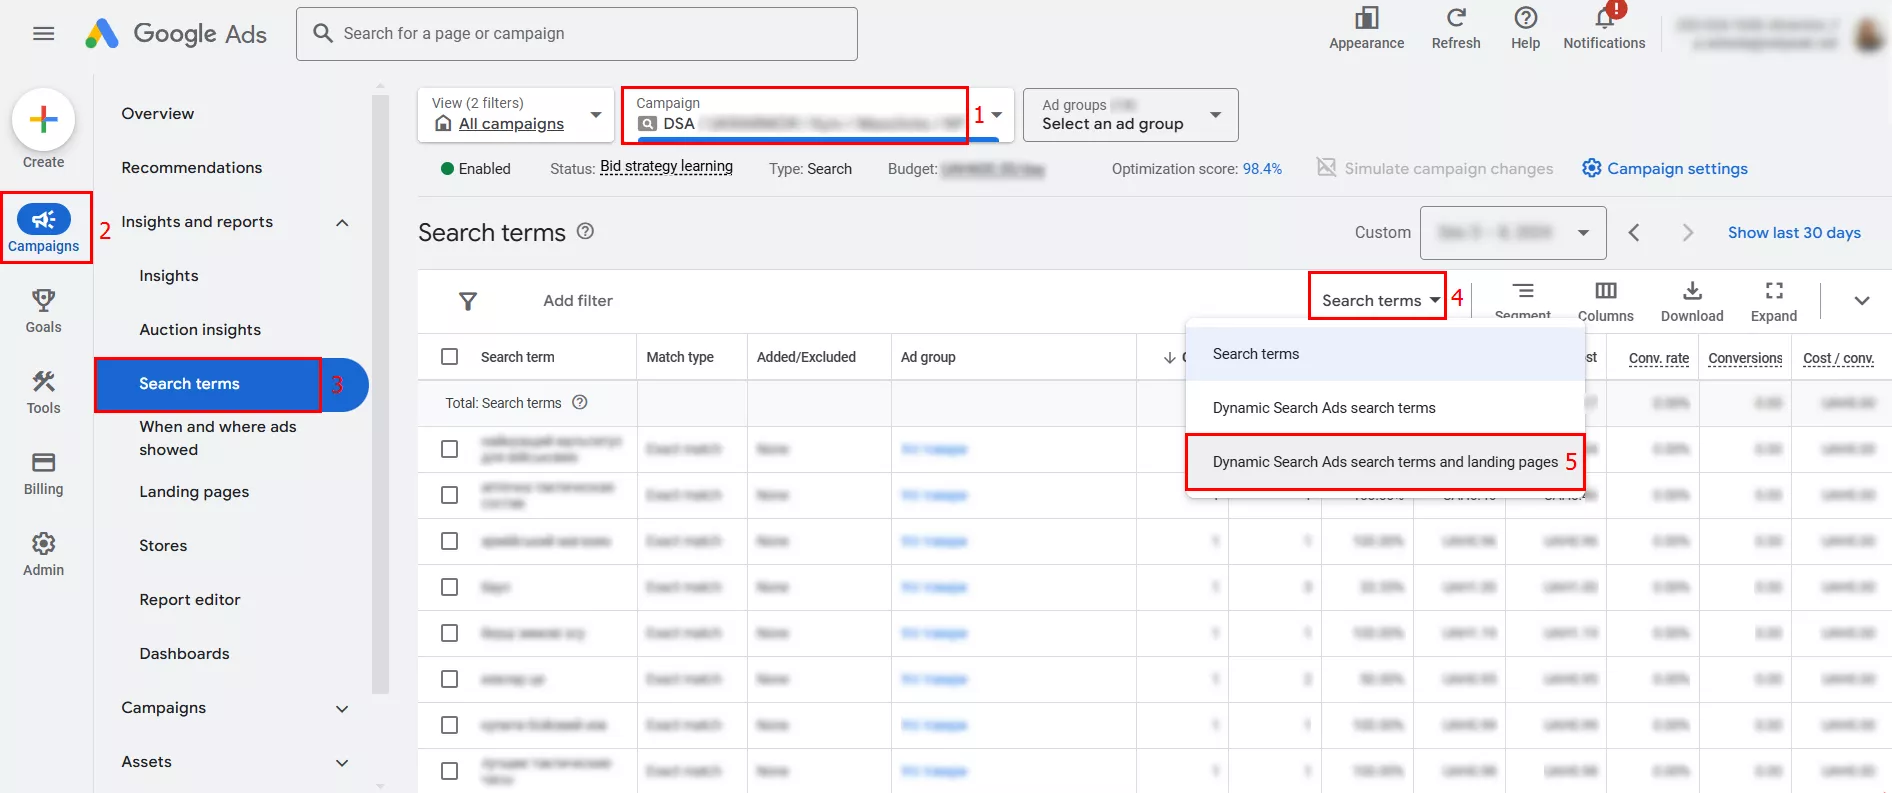The image size is (1892, 793).
Task: Open Report editor
Action: [190, 600]
